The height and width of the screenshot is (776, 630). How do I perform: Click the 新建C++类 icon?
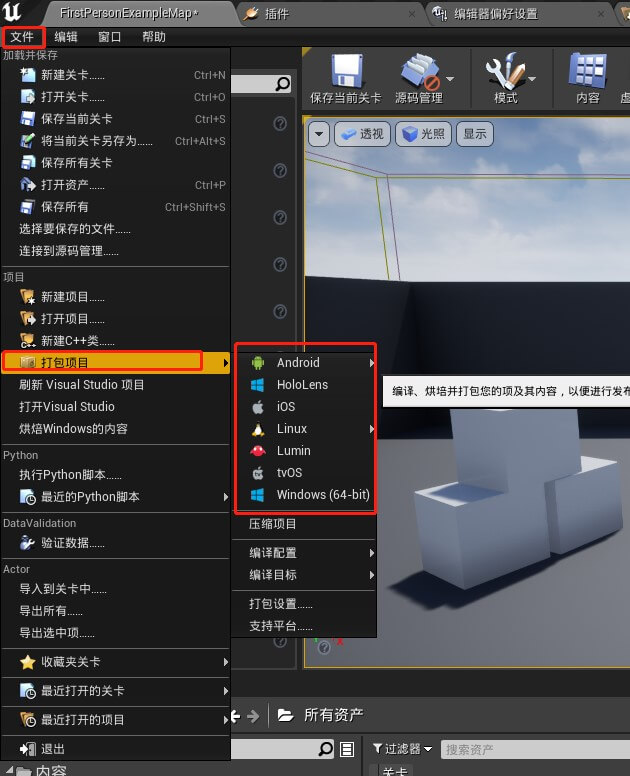click(x=28, y=340)
